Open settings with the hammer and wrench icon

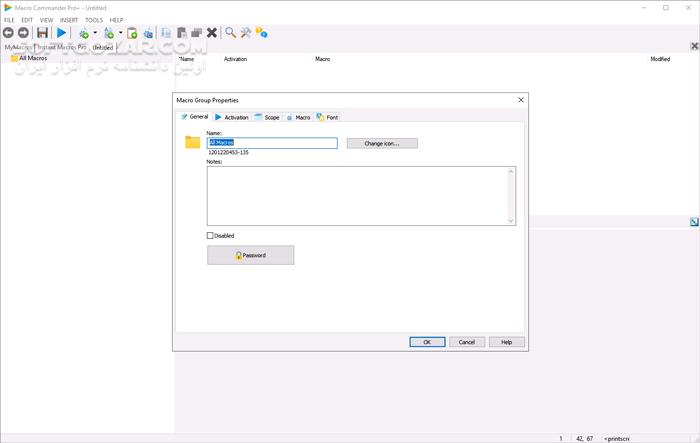(246, 33)
